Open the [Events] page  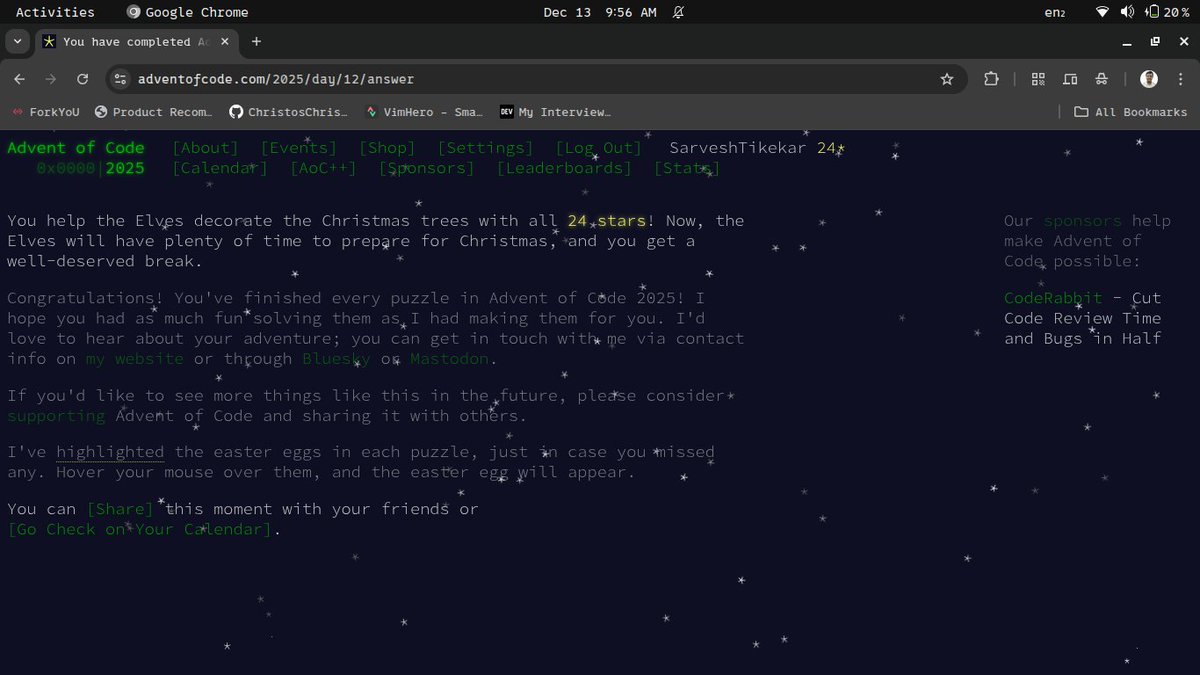[299, 148]
